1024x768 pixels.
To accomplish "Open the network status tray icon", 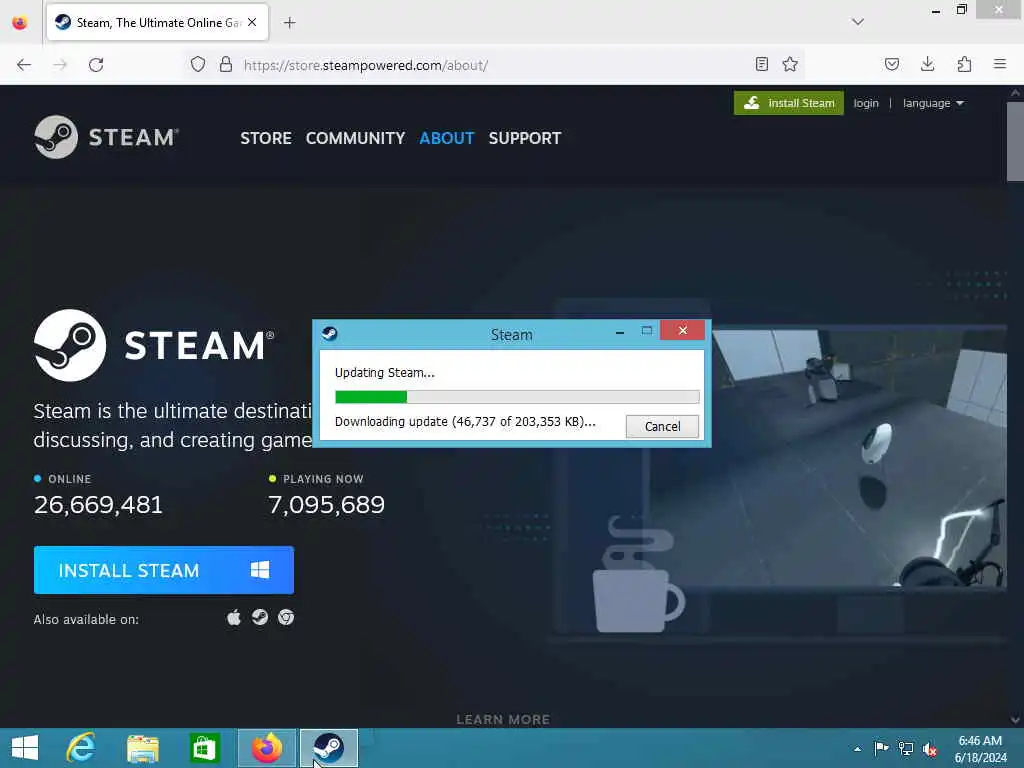I will point(906,748).
